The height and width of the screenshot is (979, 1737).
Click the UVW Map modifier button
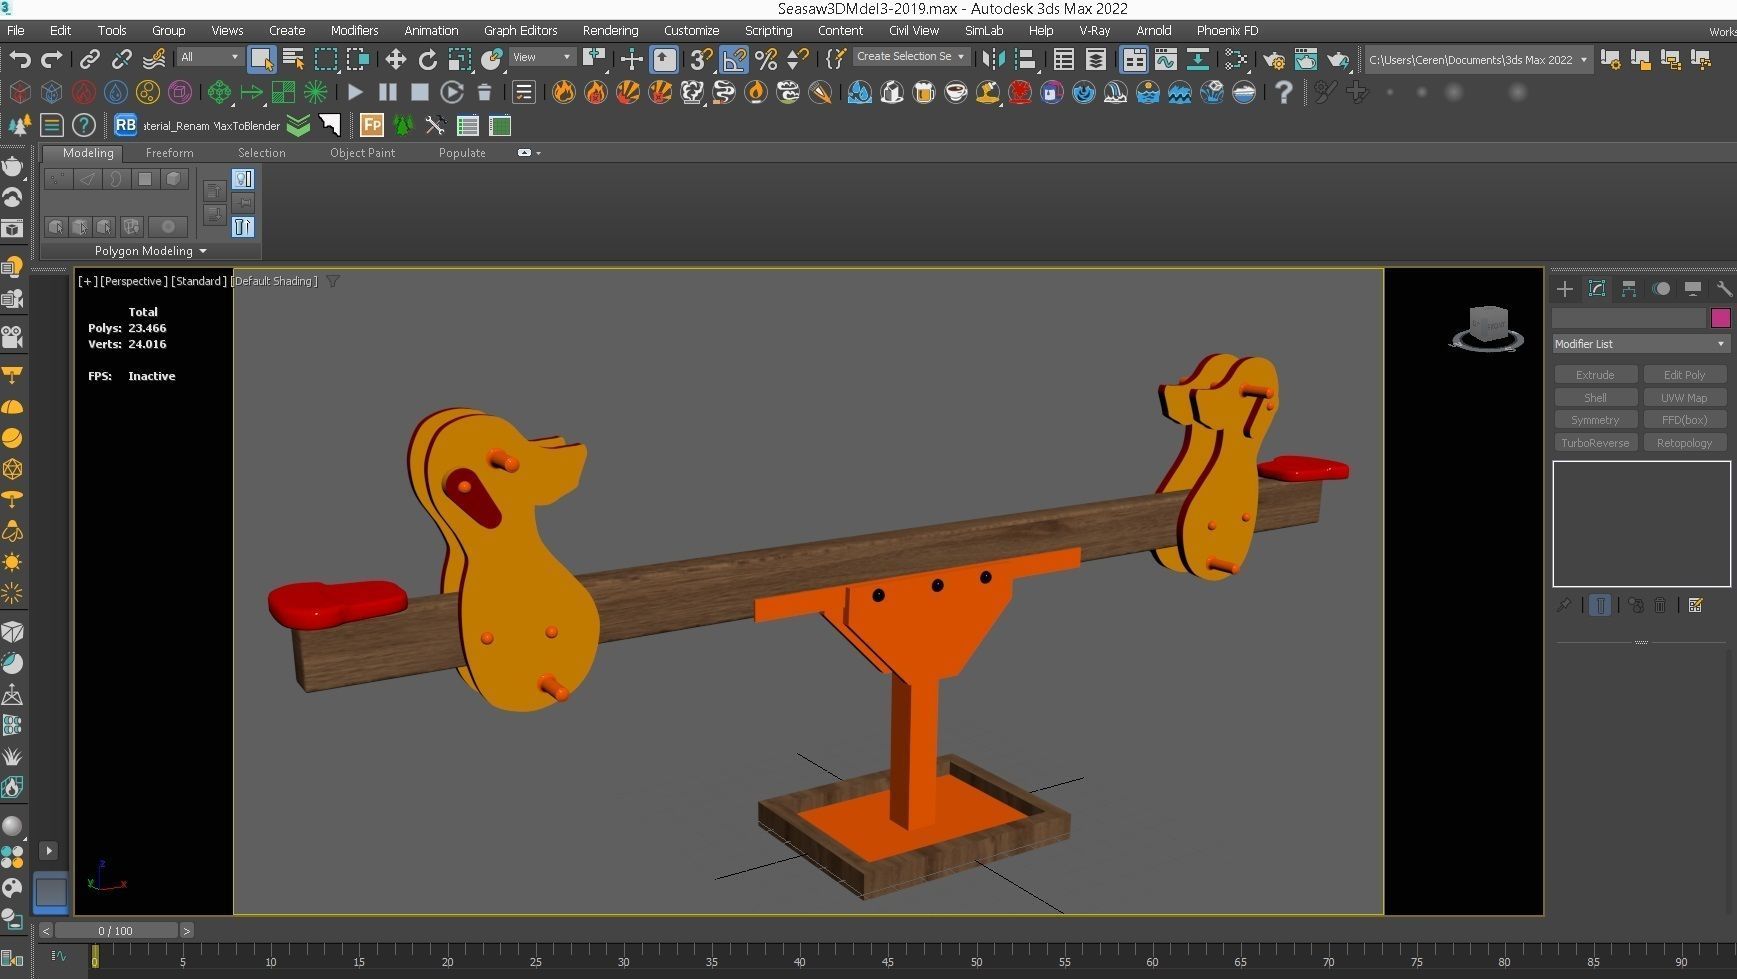[1684, 398]
